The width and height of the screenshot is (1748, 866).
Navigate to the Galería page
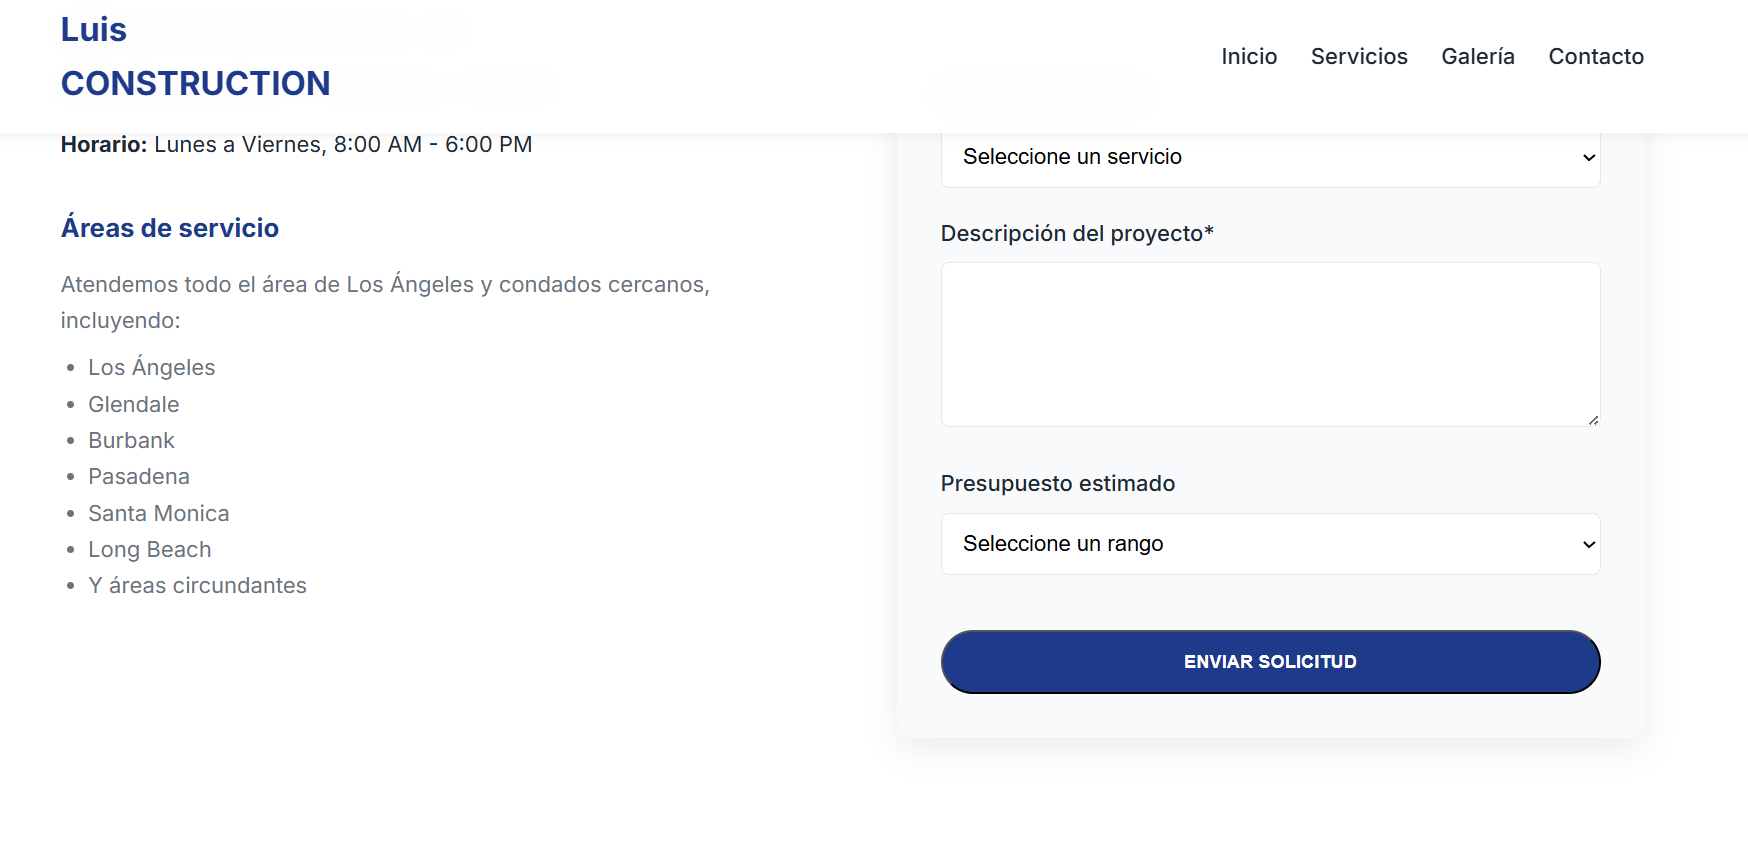(1477, 57)
